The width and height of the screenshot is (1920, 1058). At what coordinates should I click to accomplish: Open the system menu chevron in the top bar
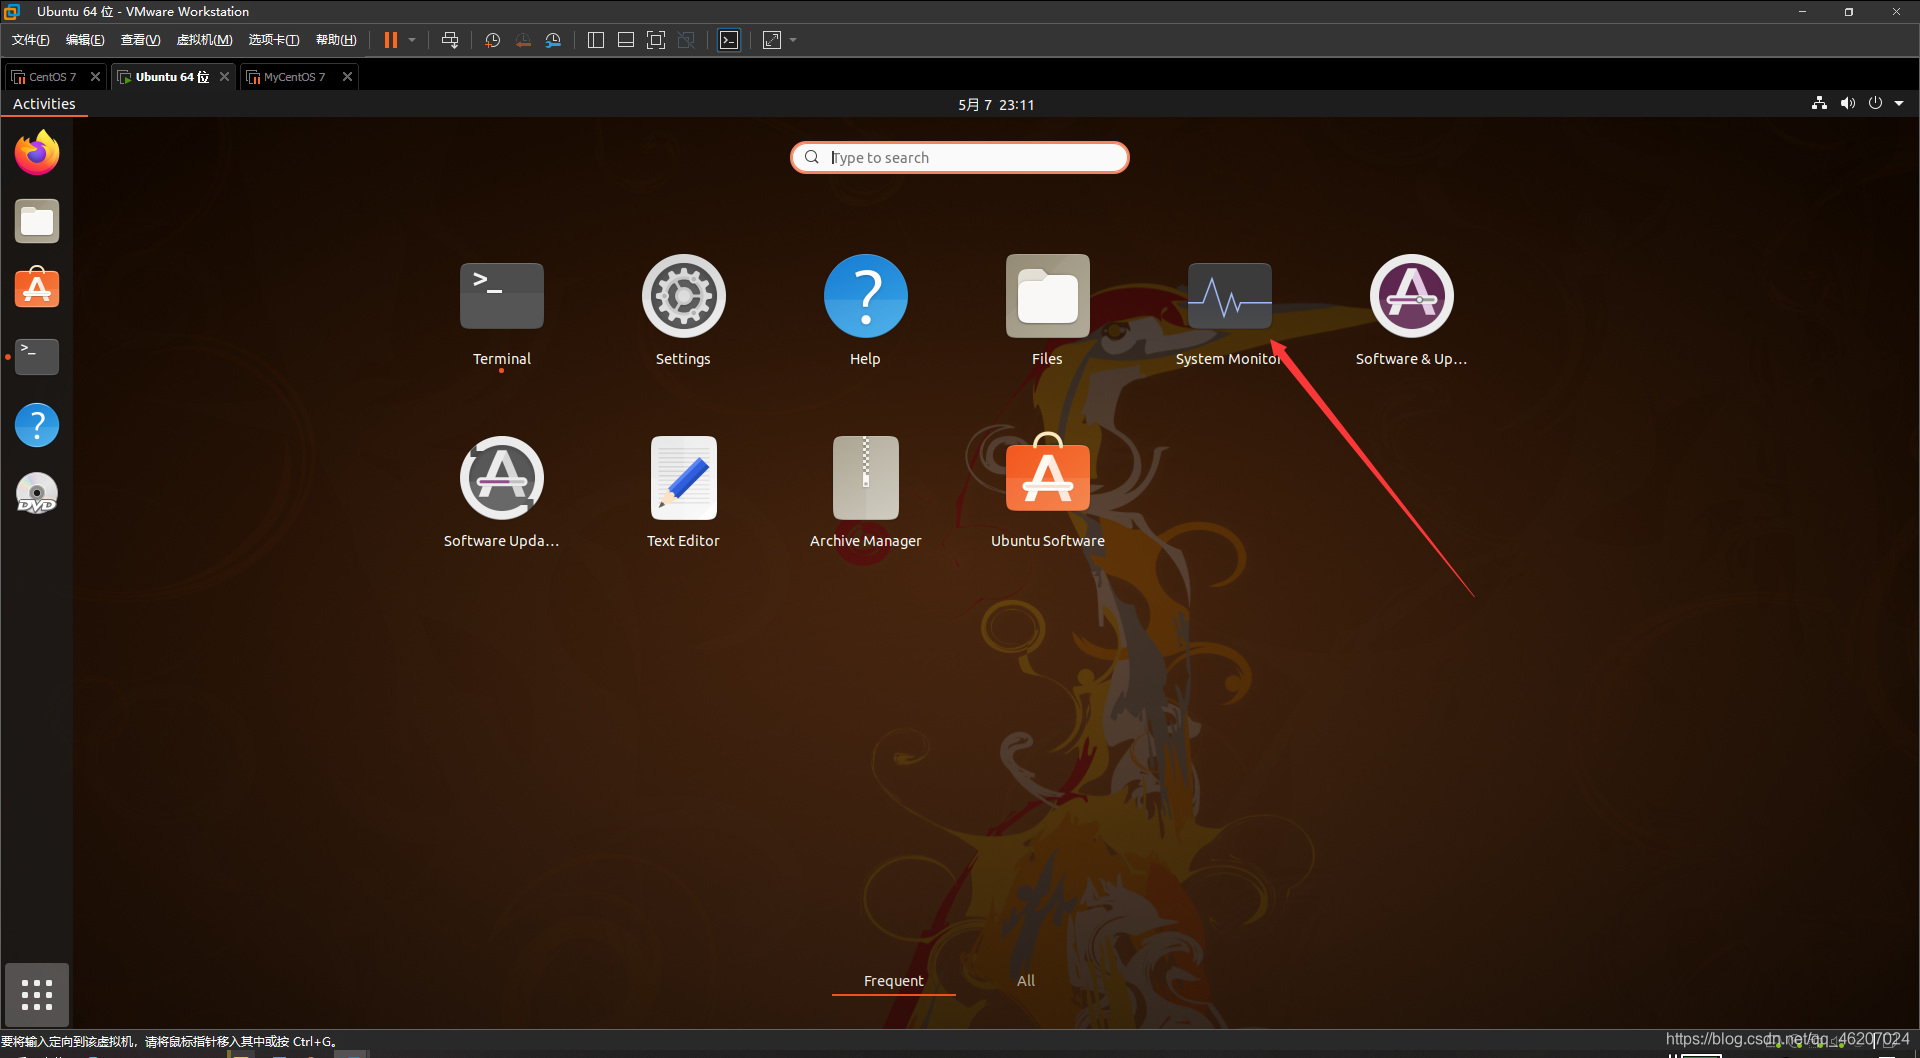1900,103
